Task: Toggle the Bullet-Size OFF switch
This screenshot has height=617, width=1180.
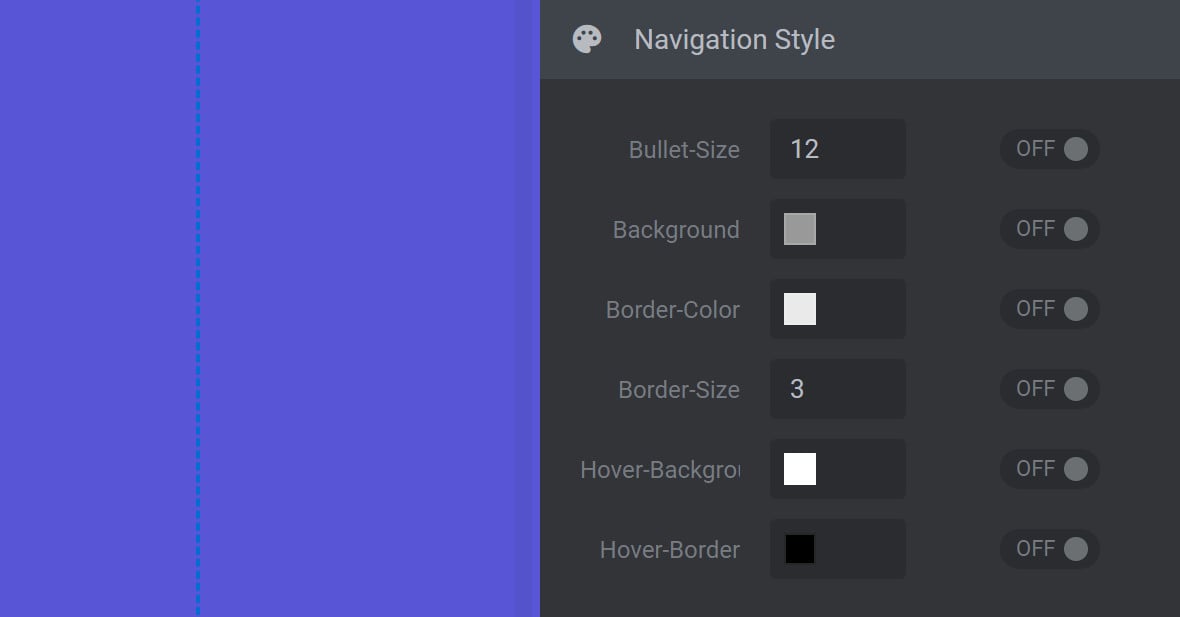Action: [x=1050, y=149]
